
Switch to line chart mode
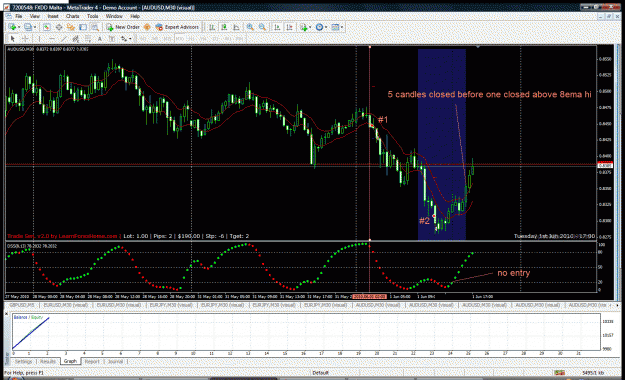pos(236,27)
